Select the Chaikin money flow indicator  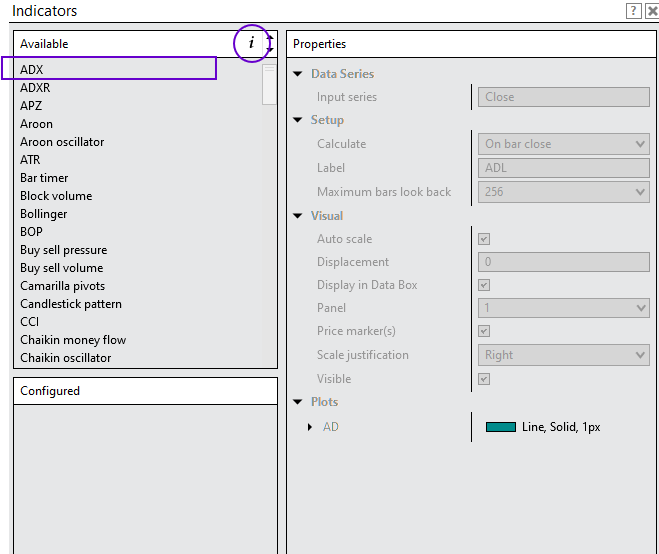click(73, 340)
